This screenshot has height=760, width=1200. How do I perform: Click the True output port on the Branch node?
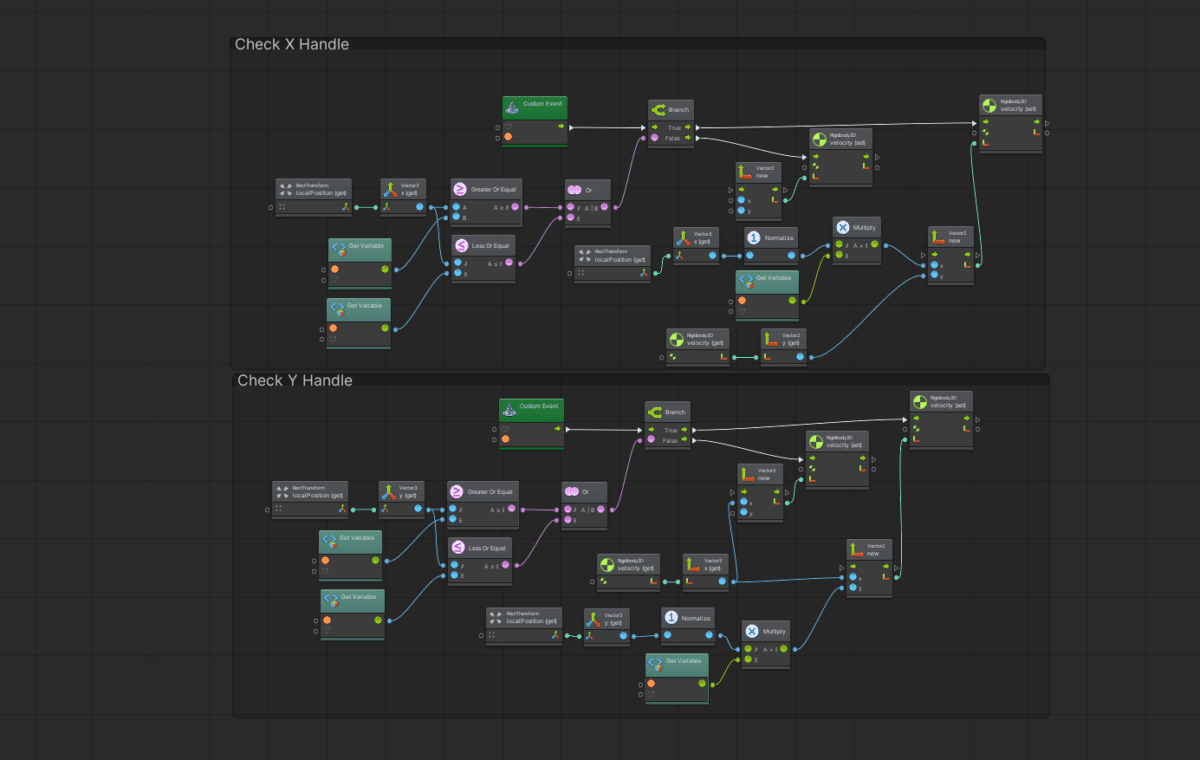pos(688,128)
